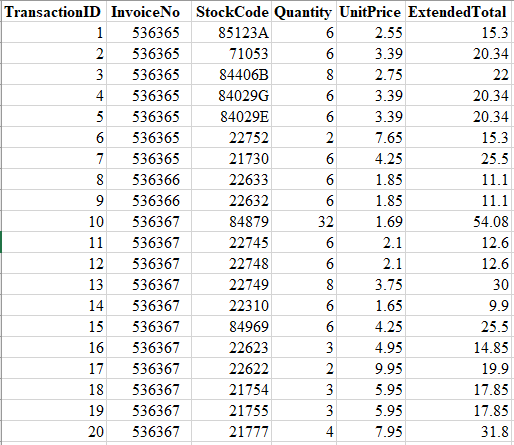
Task: Click StockCode cell 71053
Action: click(232, 54)
